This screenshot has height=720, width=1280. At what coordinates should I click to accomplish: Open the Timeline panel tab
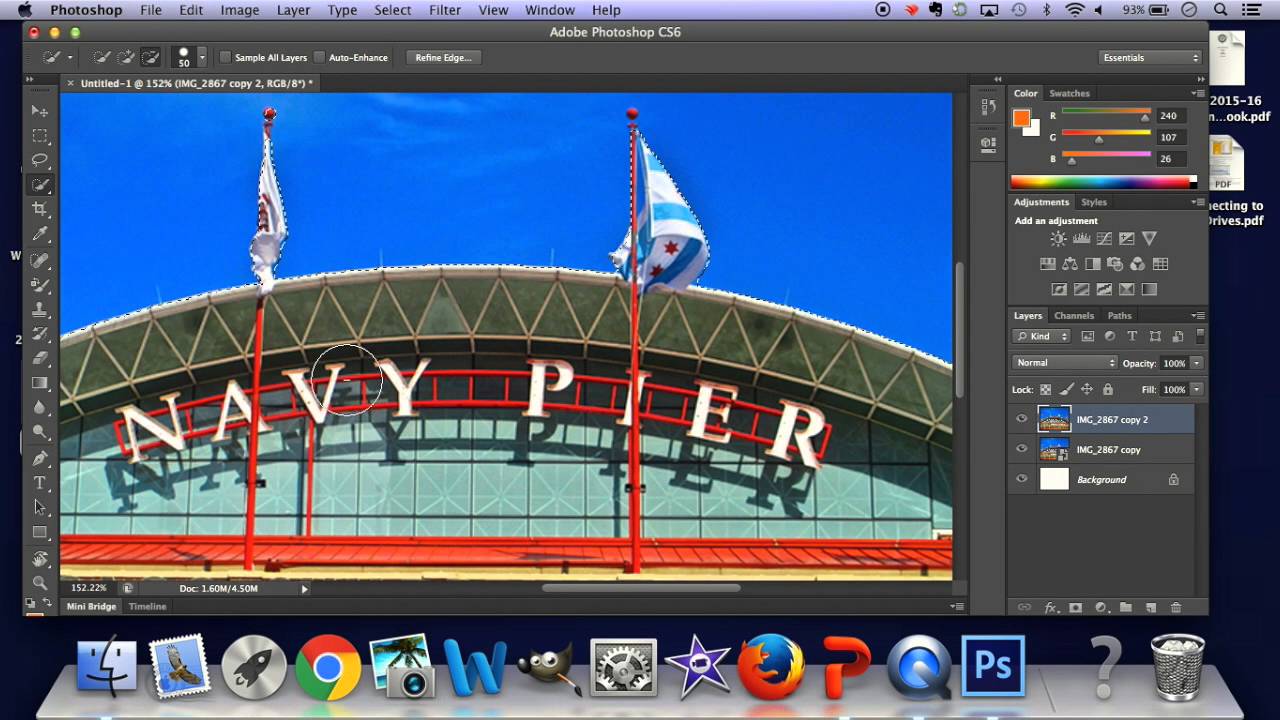[x=147, y=607]
